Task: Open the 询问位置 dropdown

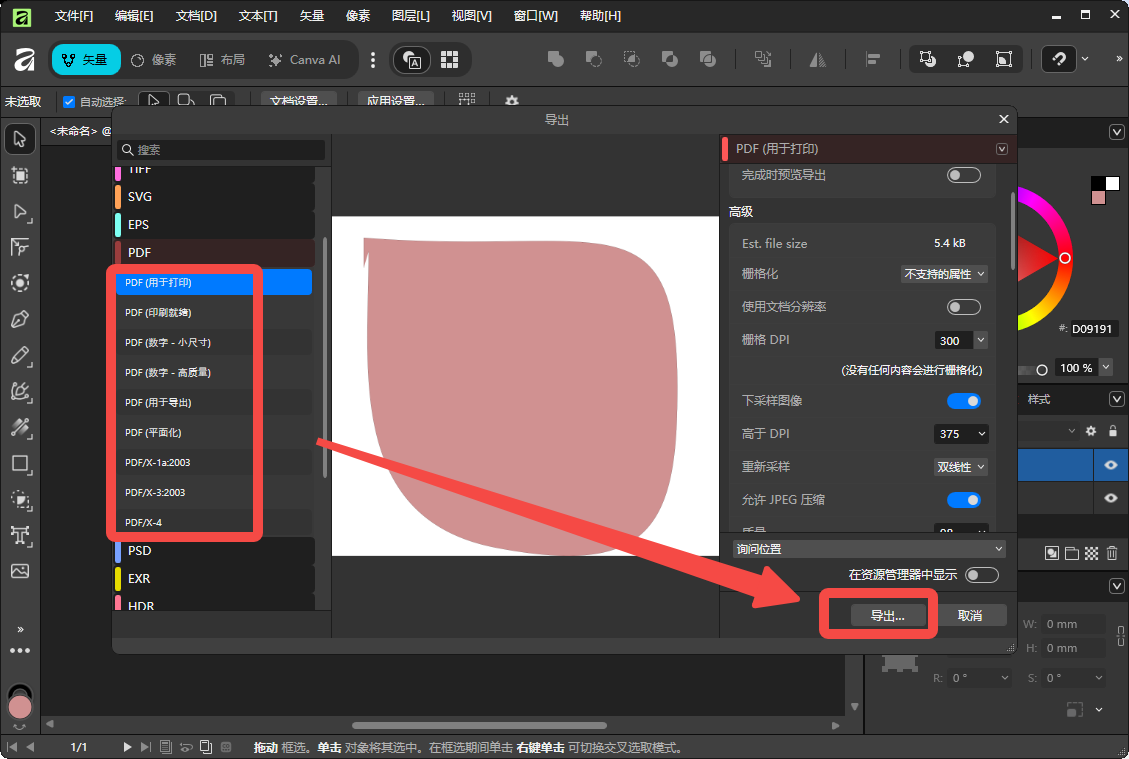Action: pyautogui.click(x=869, y=549)
